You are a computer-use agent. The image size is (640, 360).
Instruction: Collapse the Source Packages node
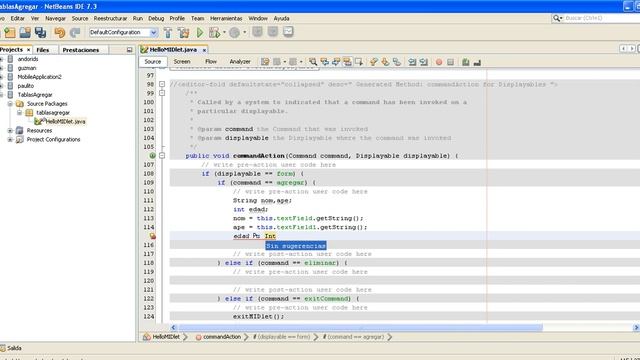pyautogui.click(x=10, y=104)
